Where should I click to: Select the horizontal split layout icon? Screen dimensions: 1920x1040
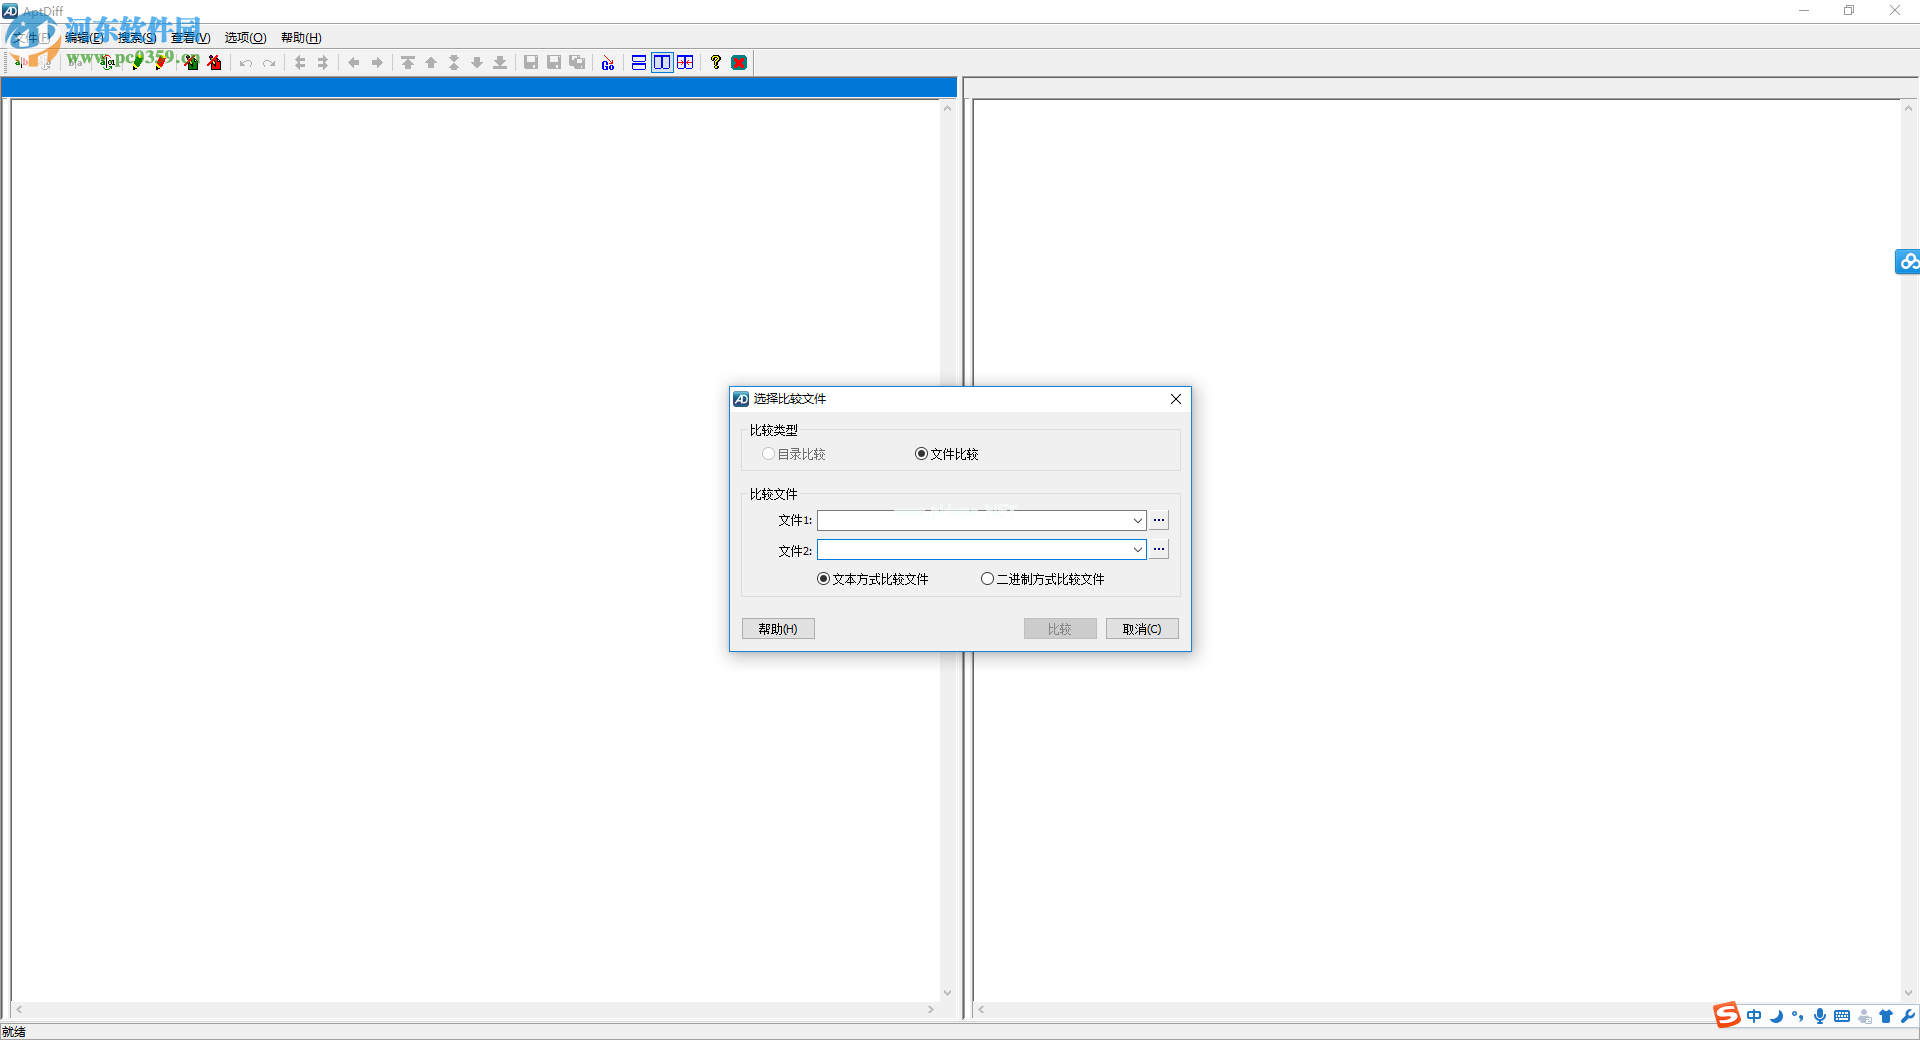639,63
